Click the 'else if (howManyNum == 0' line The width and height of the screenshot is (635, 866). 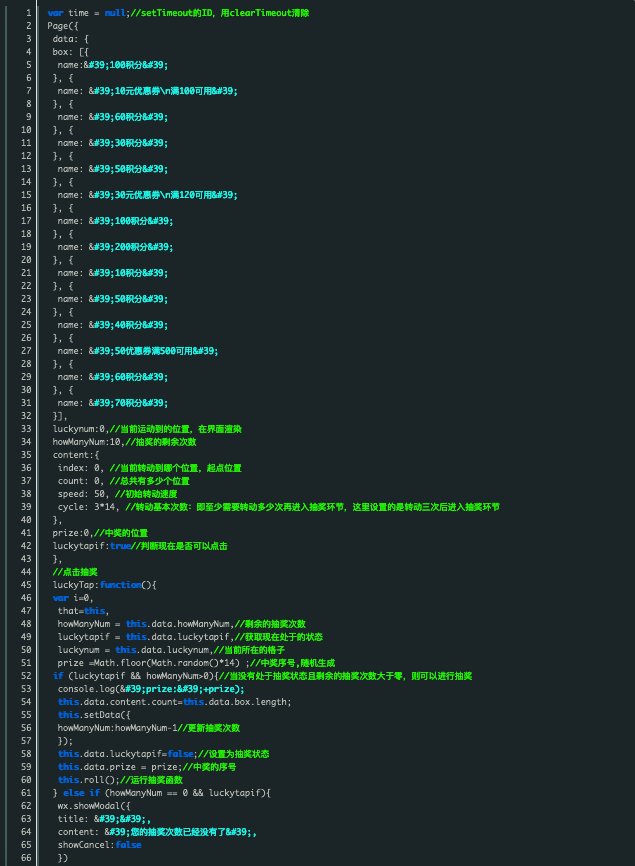[162, 793]
